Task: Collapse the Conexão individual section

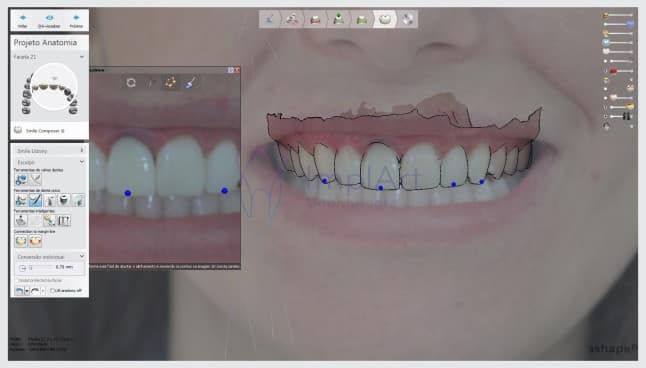Action: 49,257
